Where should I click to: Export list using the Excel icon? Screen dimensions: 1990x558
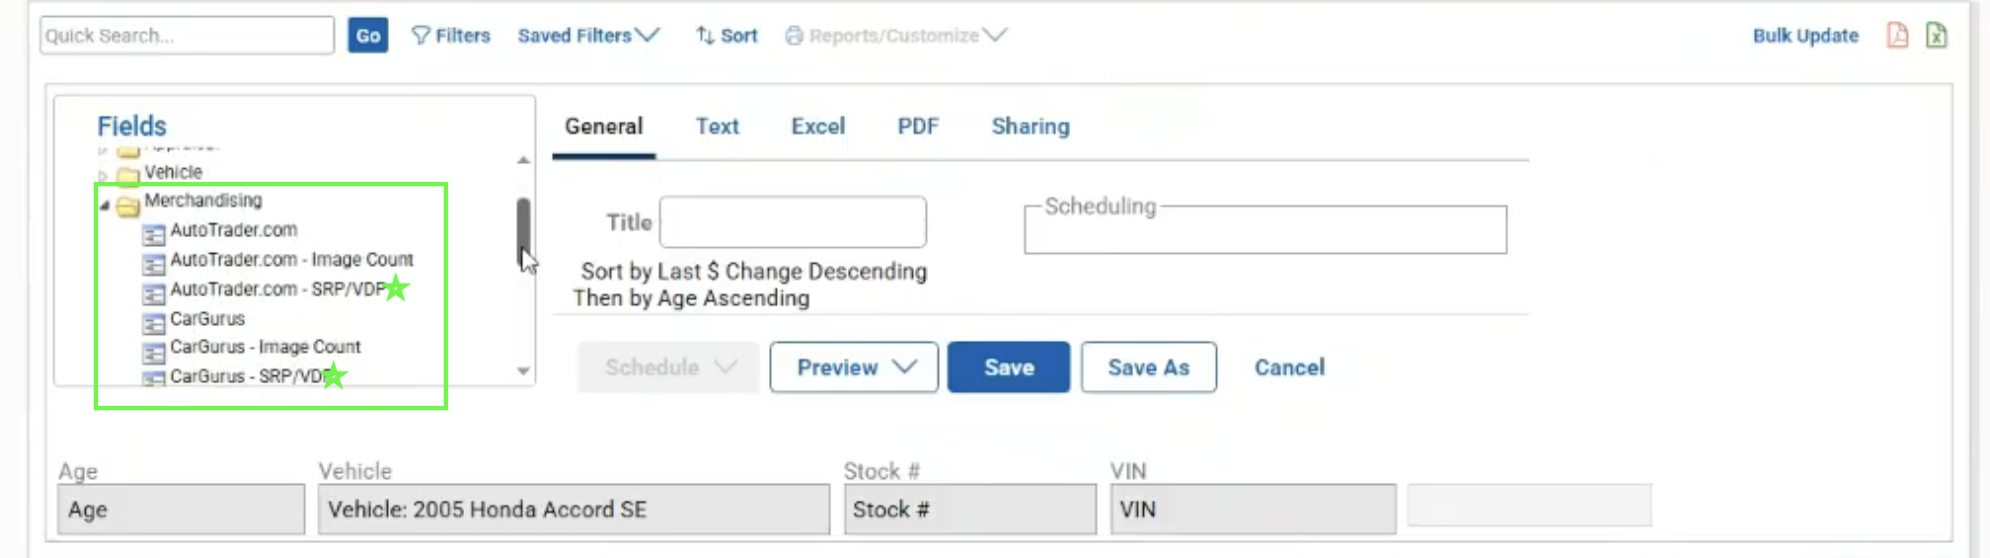[1936, 35]
